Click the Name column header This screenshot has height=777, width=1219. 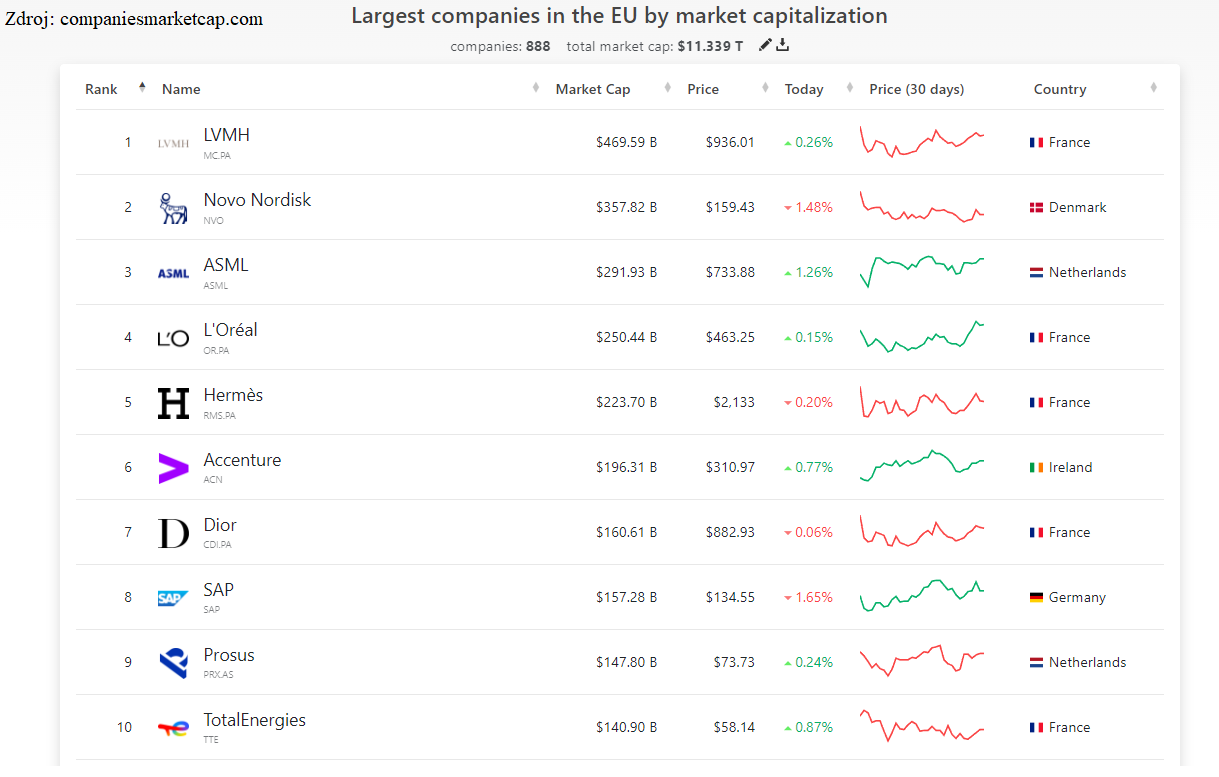(181, 89)
